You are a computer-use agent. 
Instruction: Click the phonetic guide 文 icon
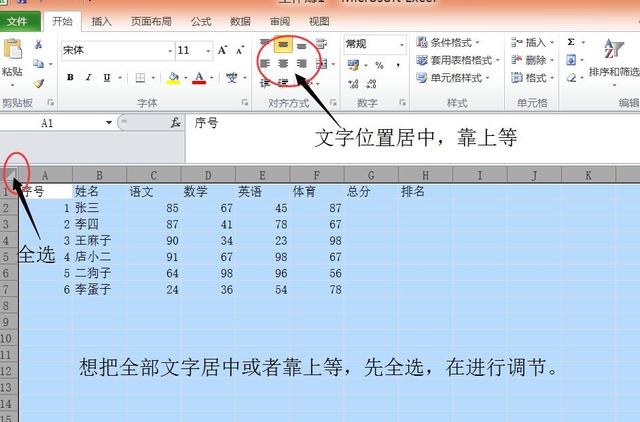coord(231,77)
